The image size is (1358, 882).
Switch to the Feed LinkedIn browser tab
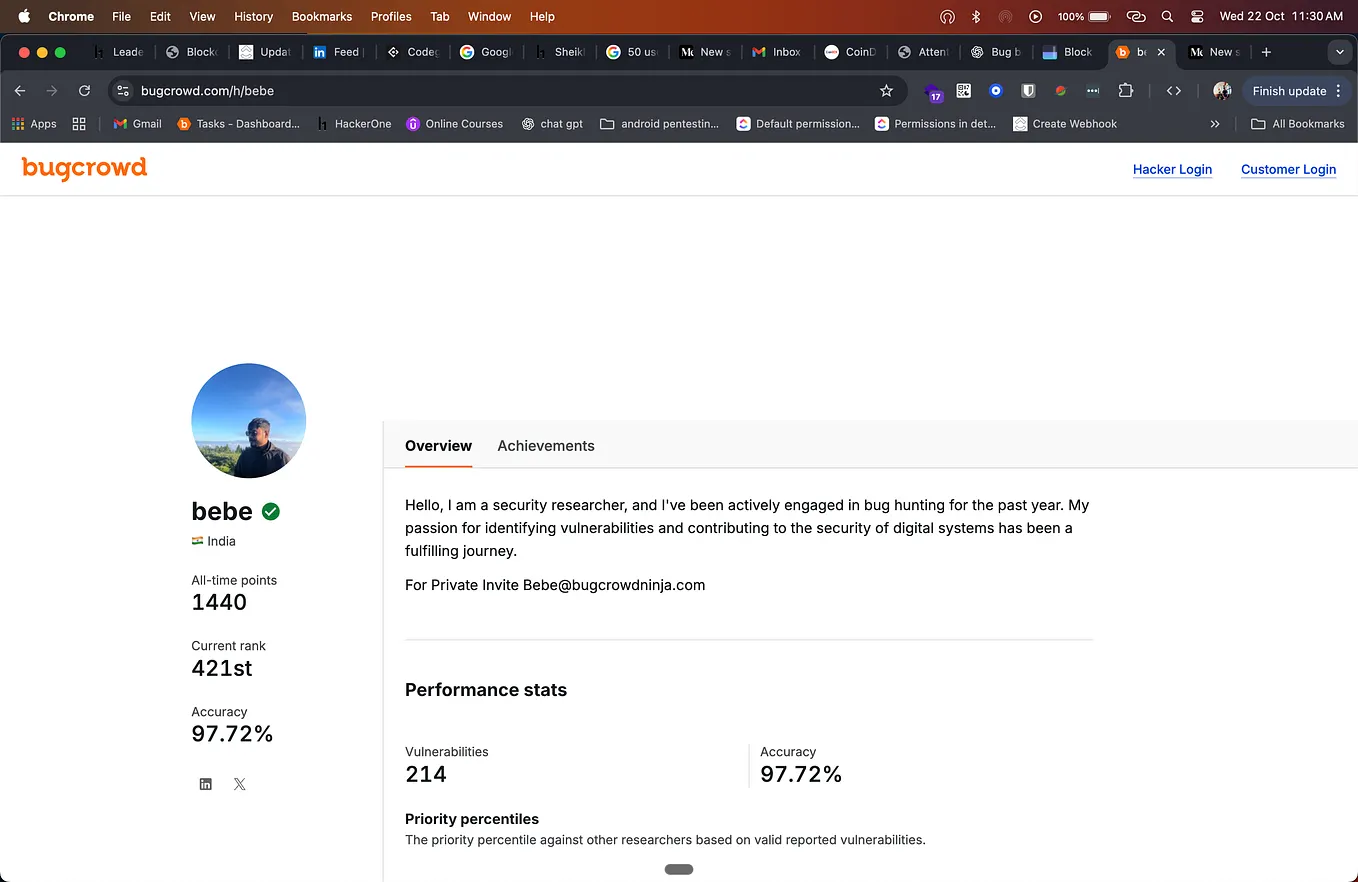coord(337,52)
